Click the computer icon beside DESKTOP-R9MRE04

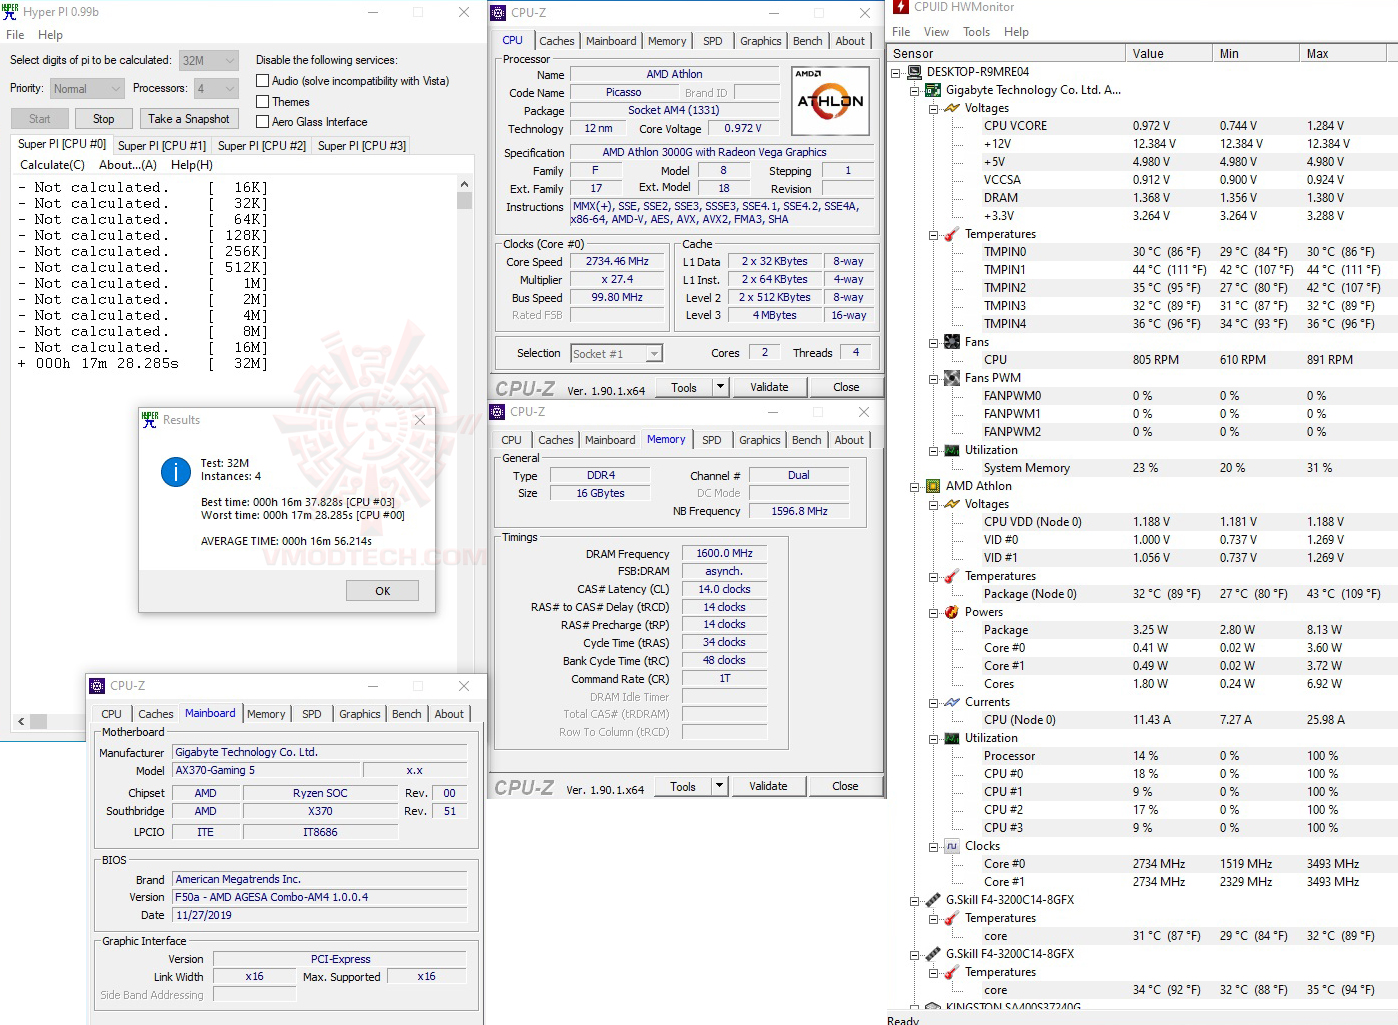pos(914,72)
